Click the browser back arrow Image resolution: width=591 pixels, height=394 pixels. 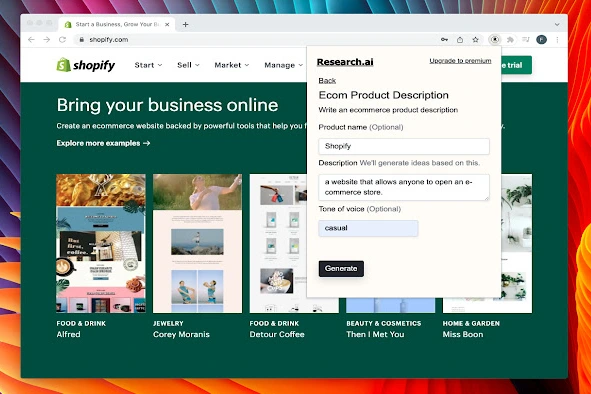(31, 40)
